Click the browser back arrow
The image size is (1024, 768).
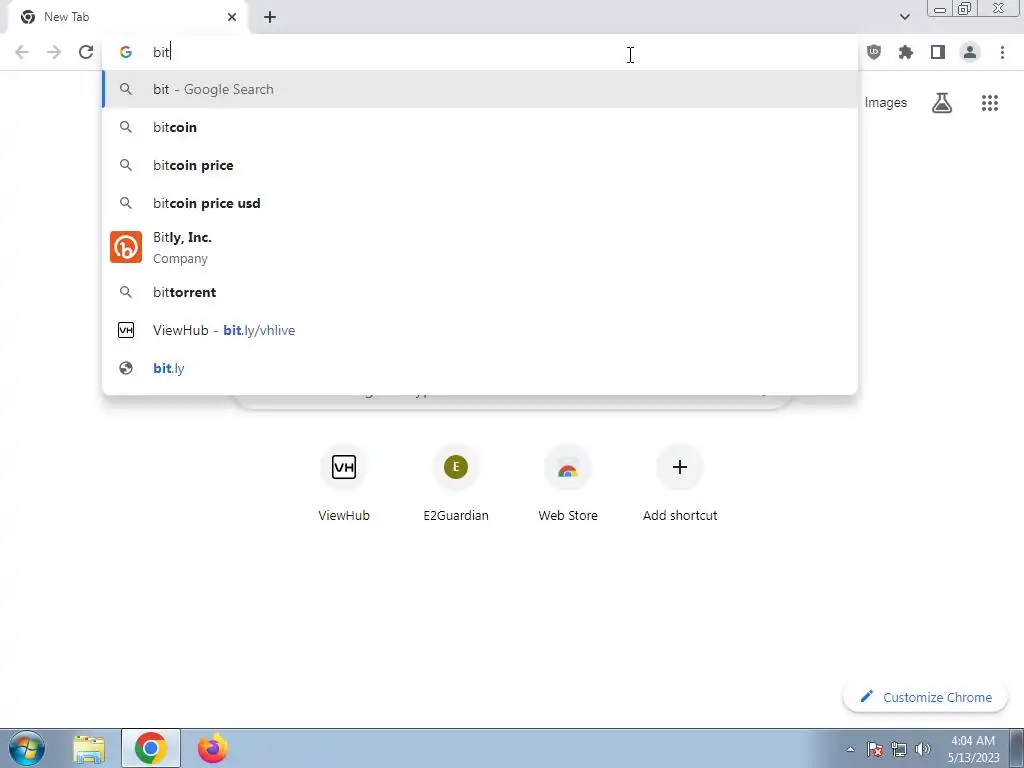click(22, 52)
